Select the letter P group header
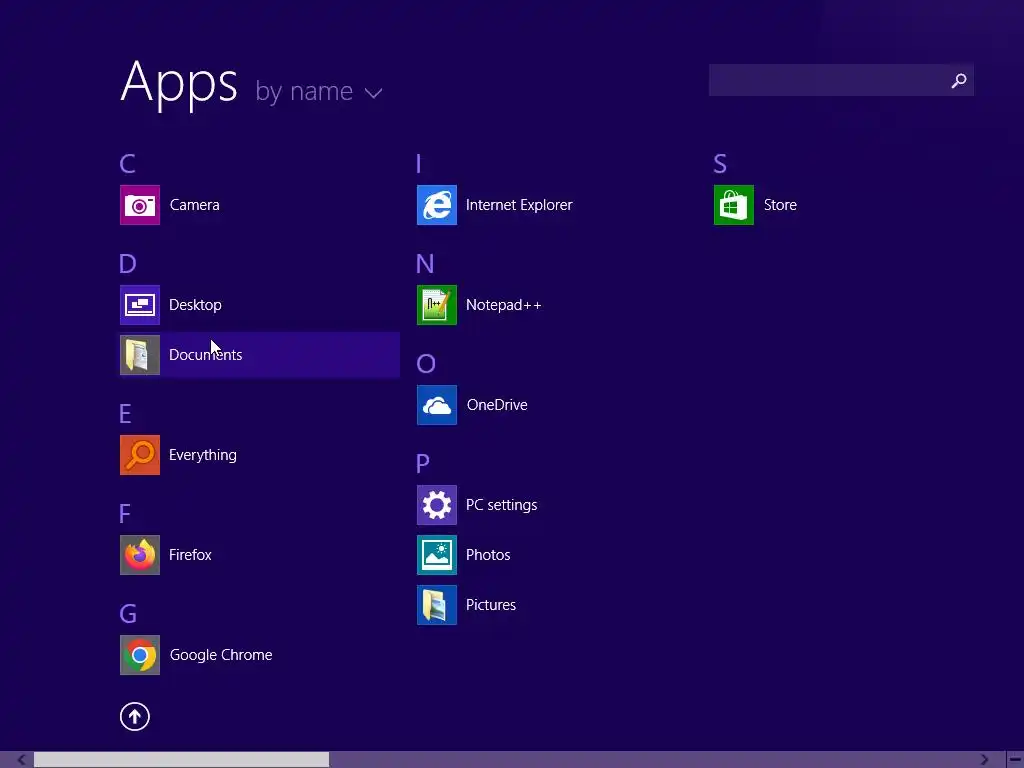1024x768 pixels. point(423,464)
